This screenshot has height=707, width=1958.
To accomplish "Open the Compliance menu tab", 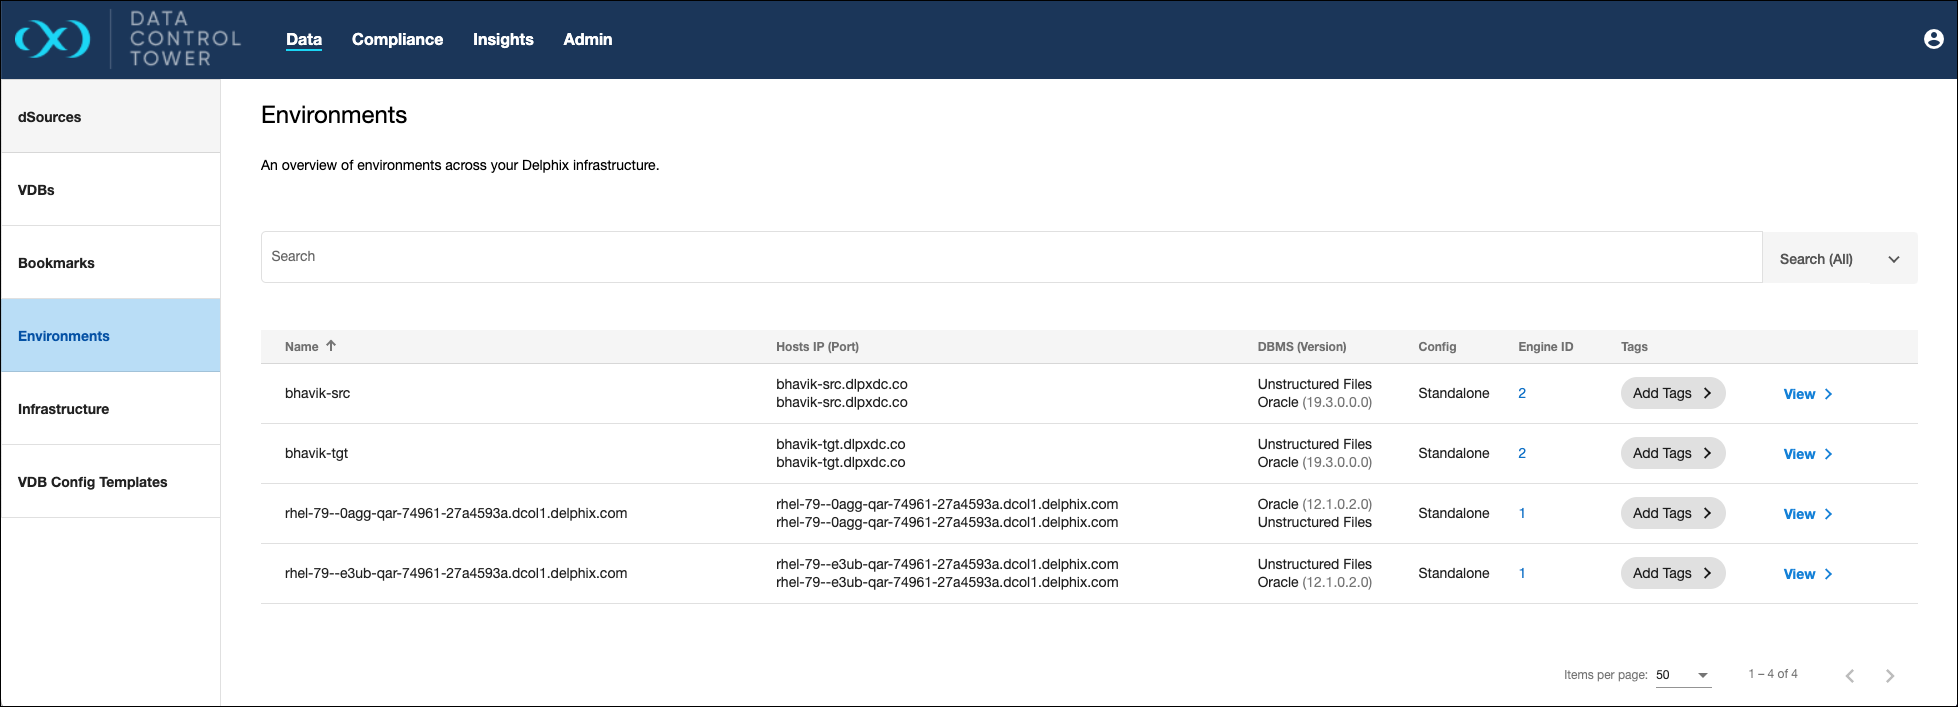I will (397, 39).
